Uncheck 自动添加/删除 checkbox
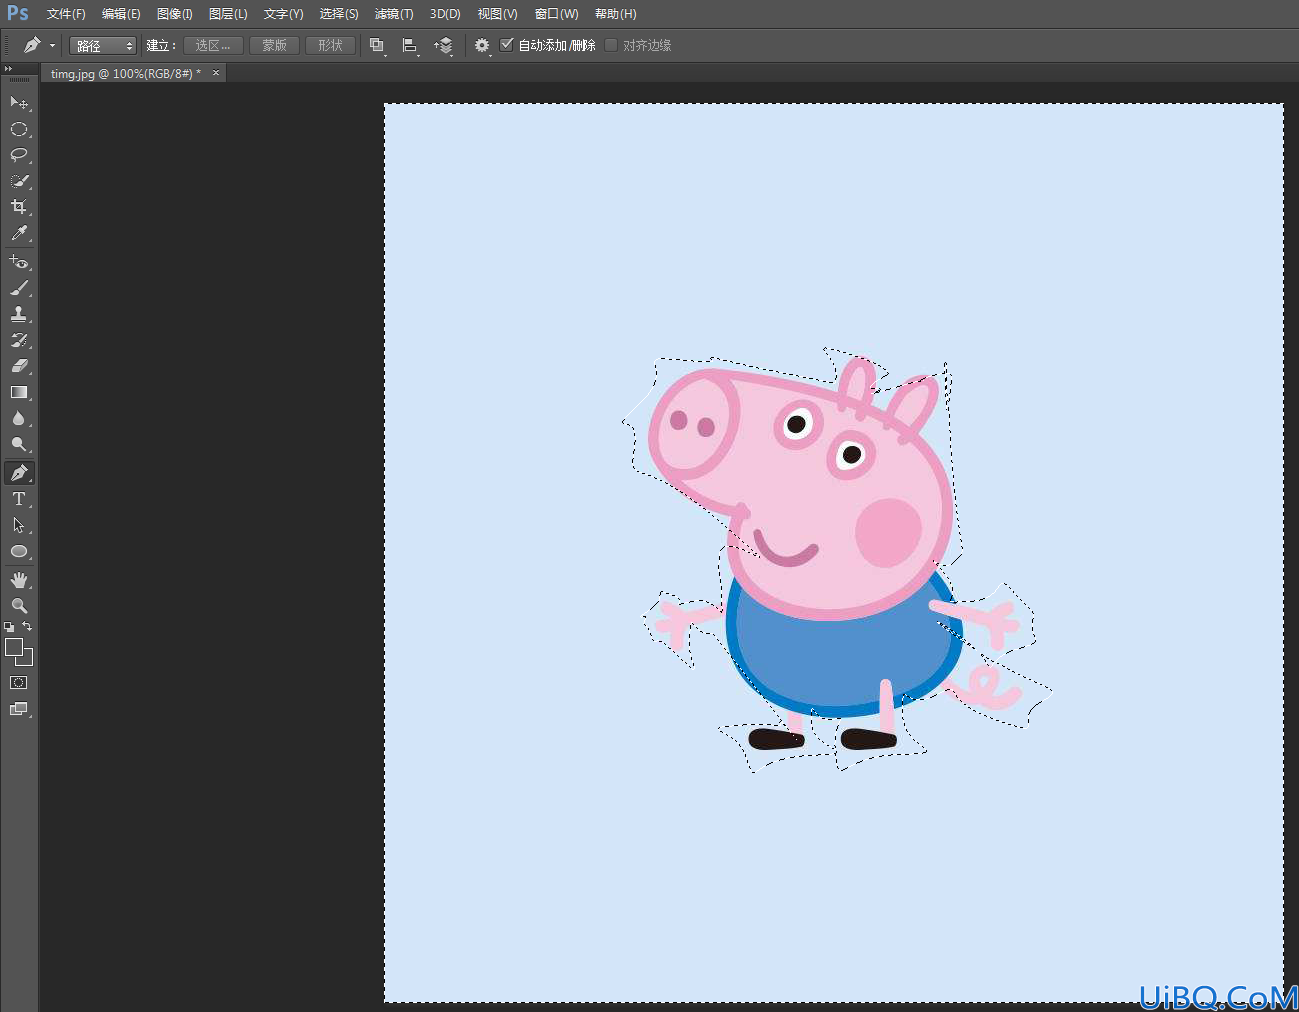1299x1012 pixels. tap(507, 45)
